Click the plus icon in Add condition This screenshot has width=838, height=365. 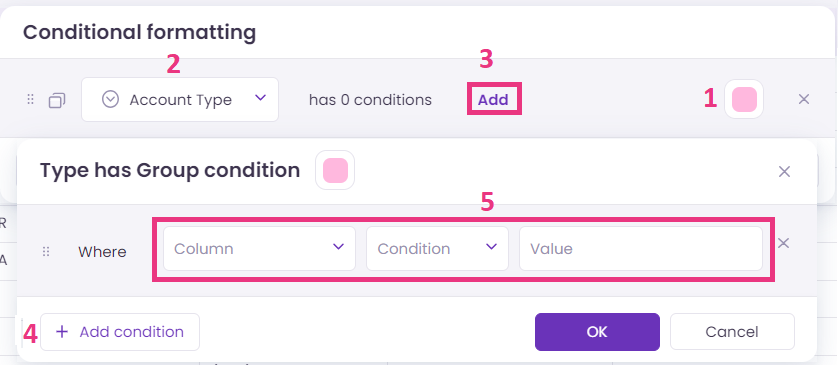pyautogui.click(x=62, y=332)
